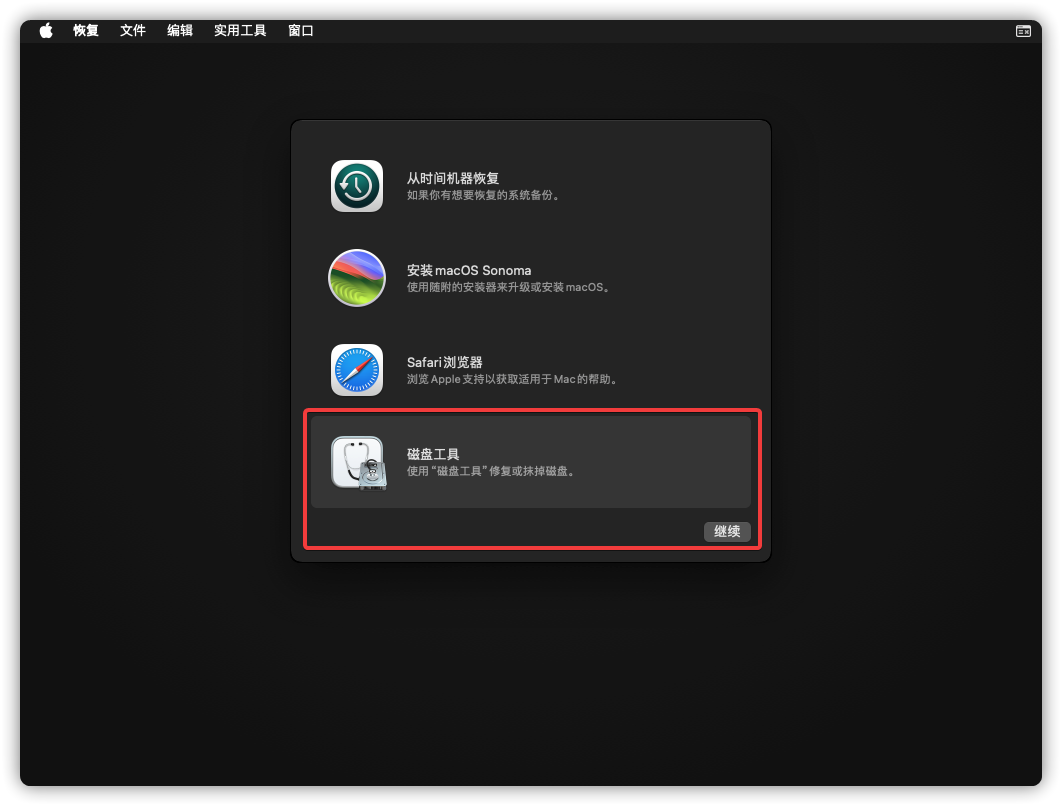
Task: Choose 磁盘工具 option title
Action: [433, 454]
